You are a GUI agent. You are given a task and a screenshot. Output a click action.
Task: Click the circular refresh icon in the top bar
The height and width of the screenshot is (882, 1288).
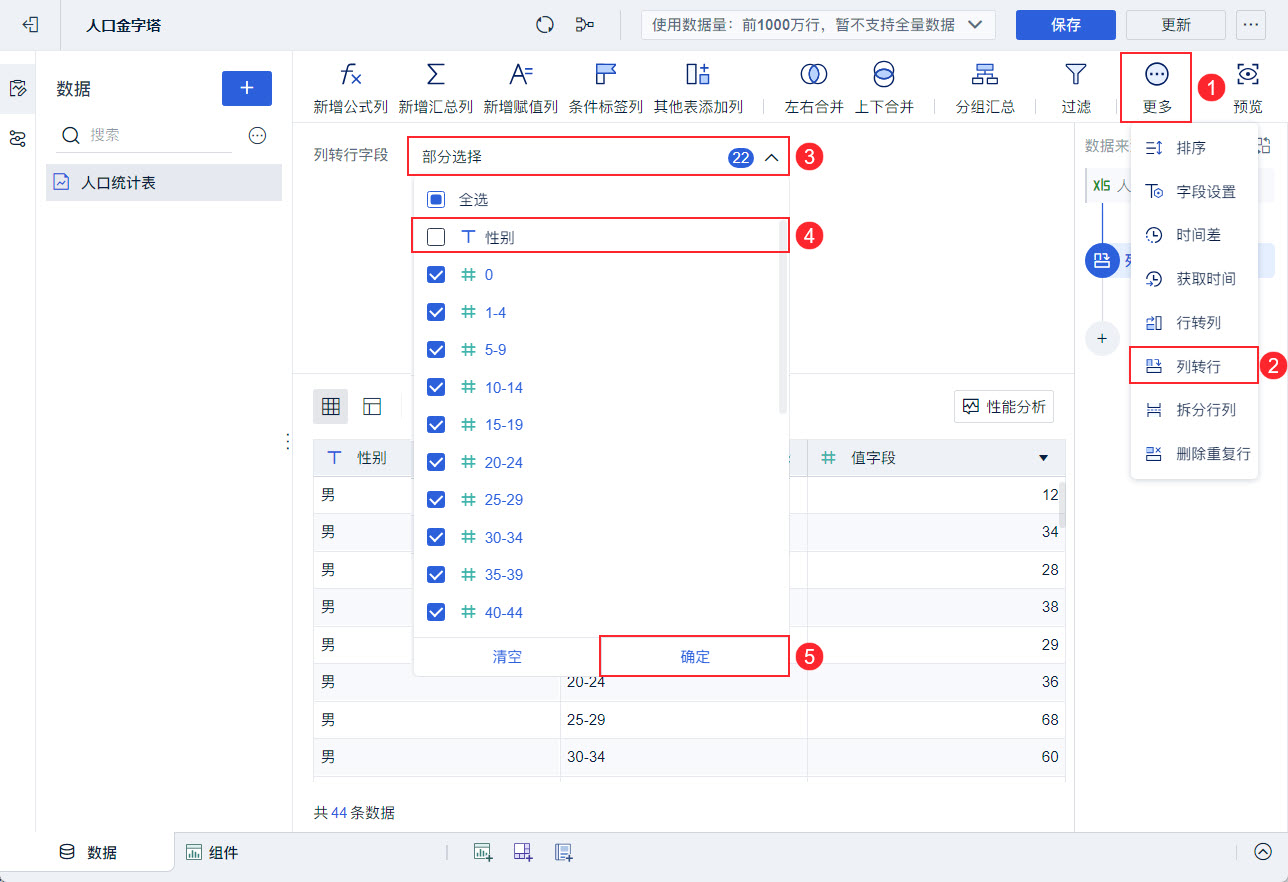[x=545, y=25]
